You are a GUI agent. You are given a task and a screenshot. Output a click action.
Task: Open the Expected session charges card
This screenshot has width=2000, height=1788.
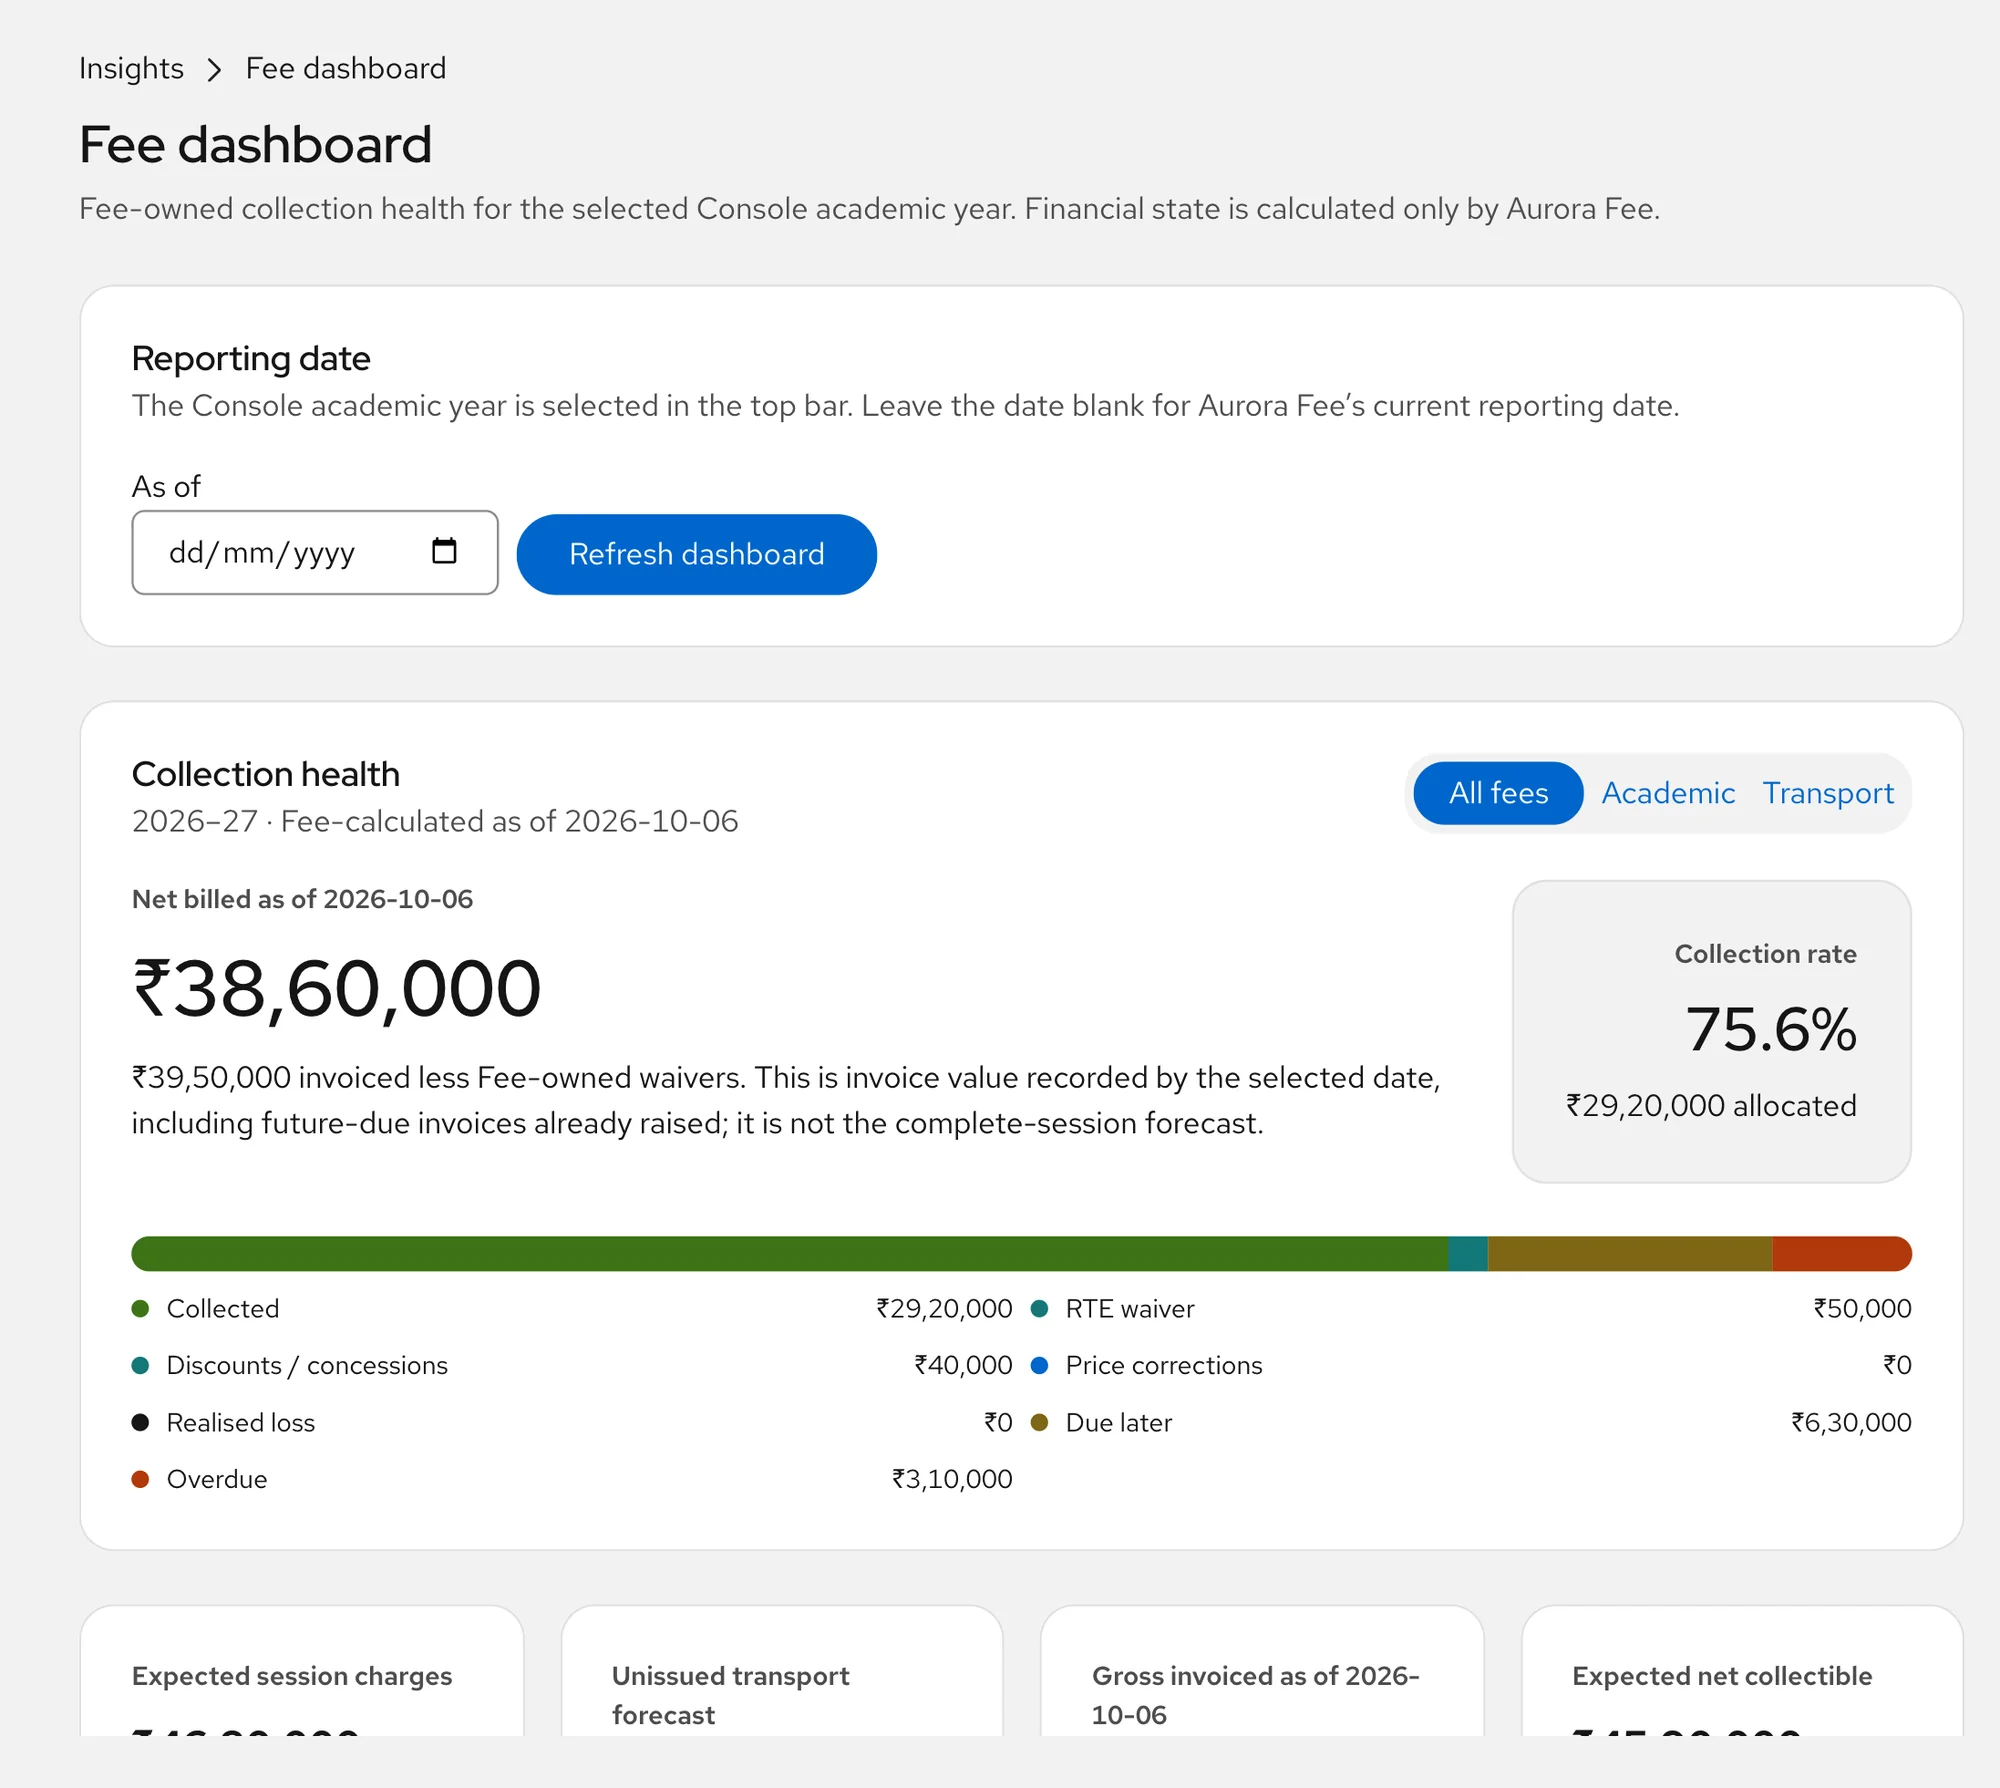pos(302,1671)
